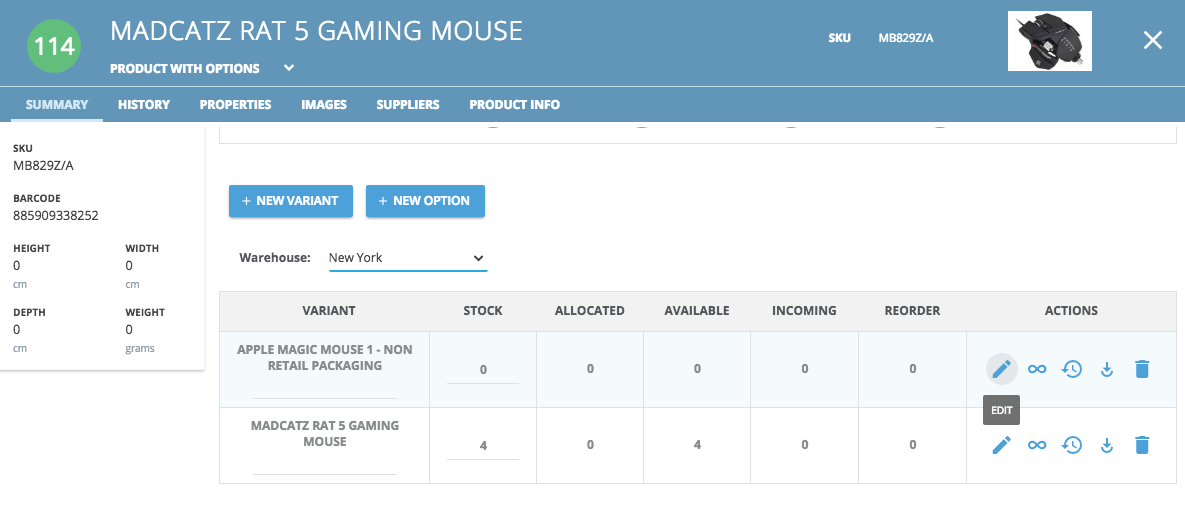1185x527 pixels.
Task: Close the product detail panel
Action: [1153, 41]
